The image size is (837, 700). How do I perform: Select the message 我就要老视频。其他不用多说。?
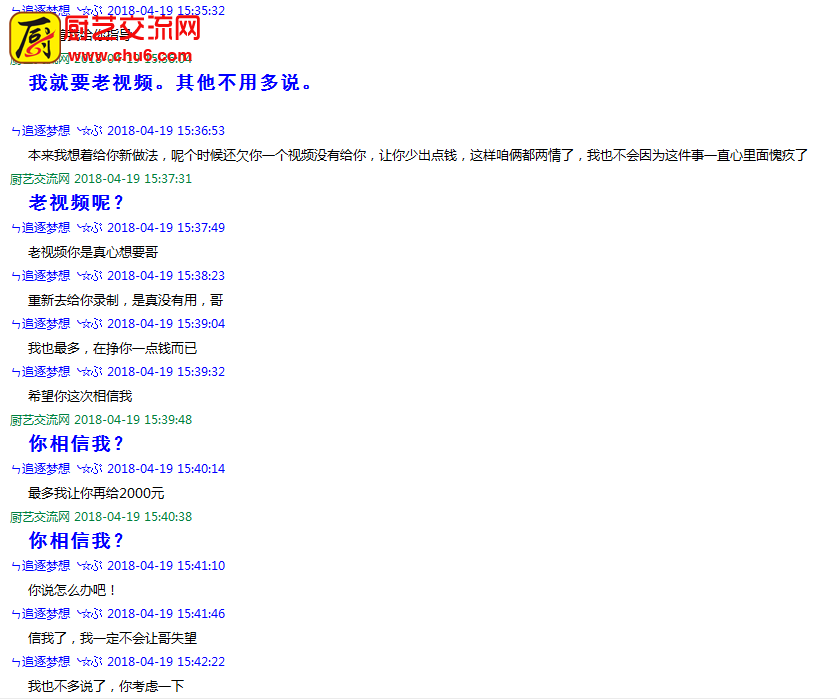tap(170, 83)
